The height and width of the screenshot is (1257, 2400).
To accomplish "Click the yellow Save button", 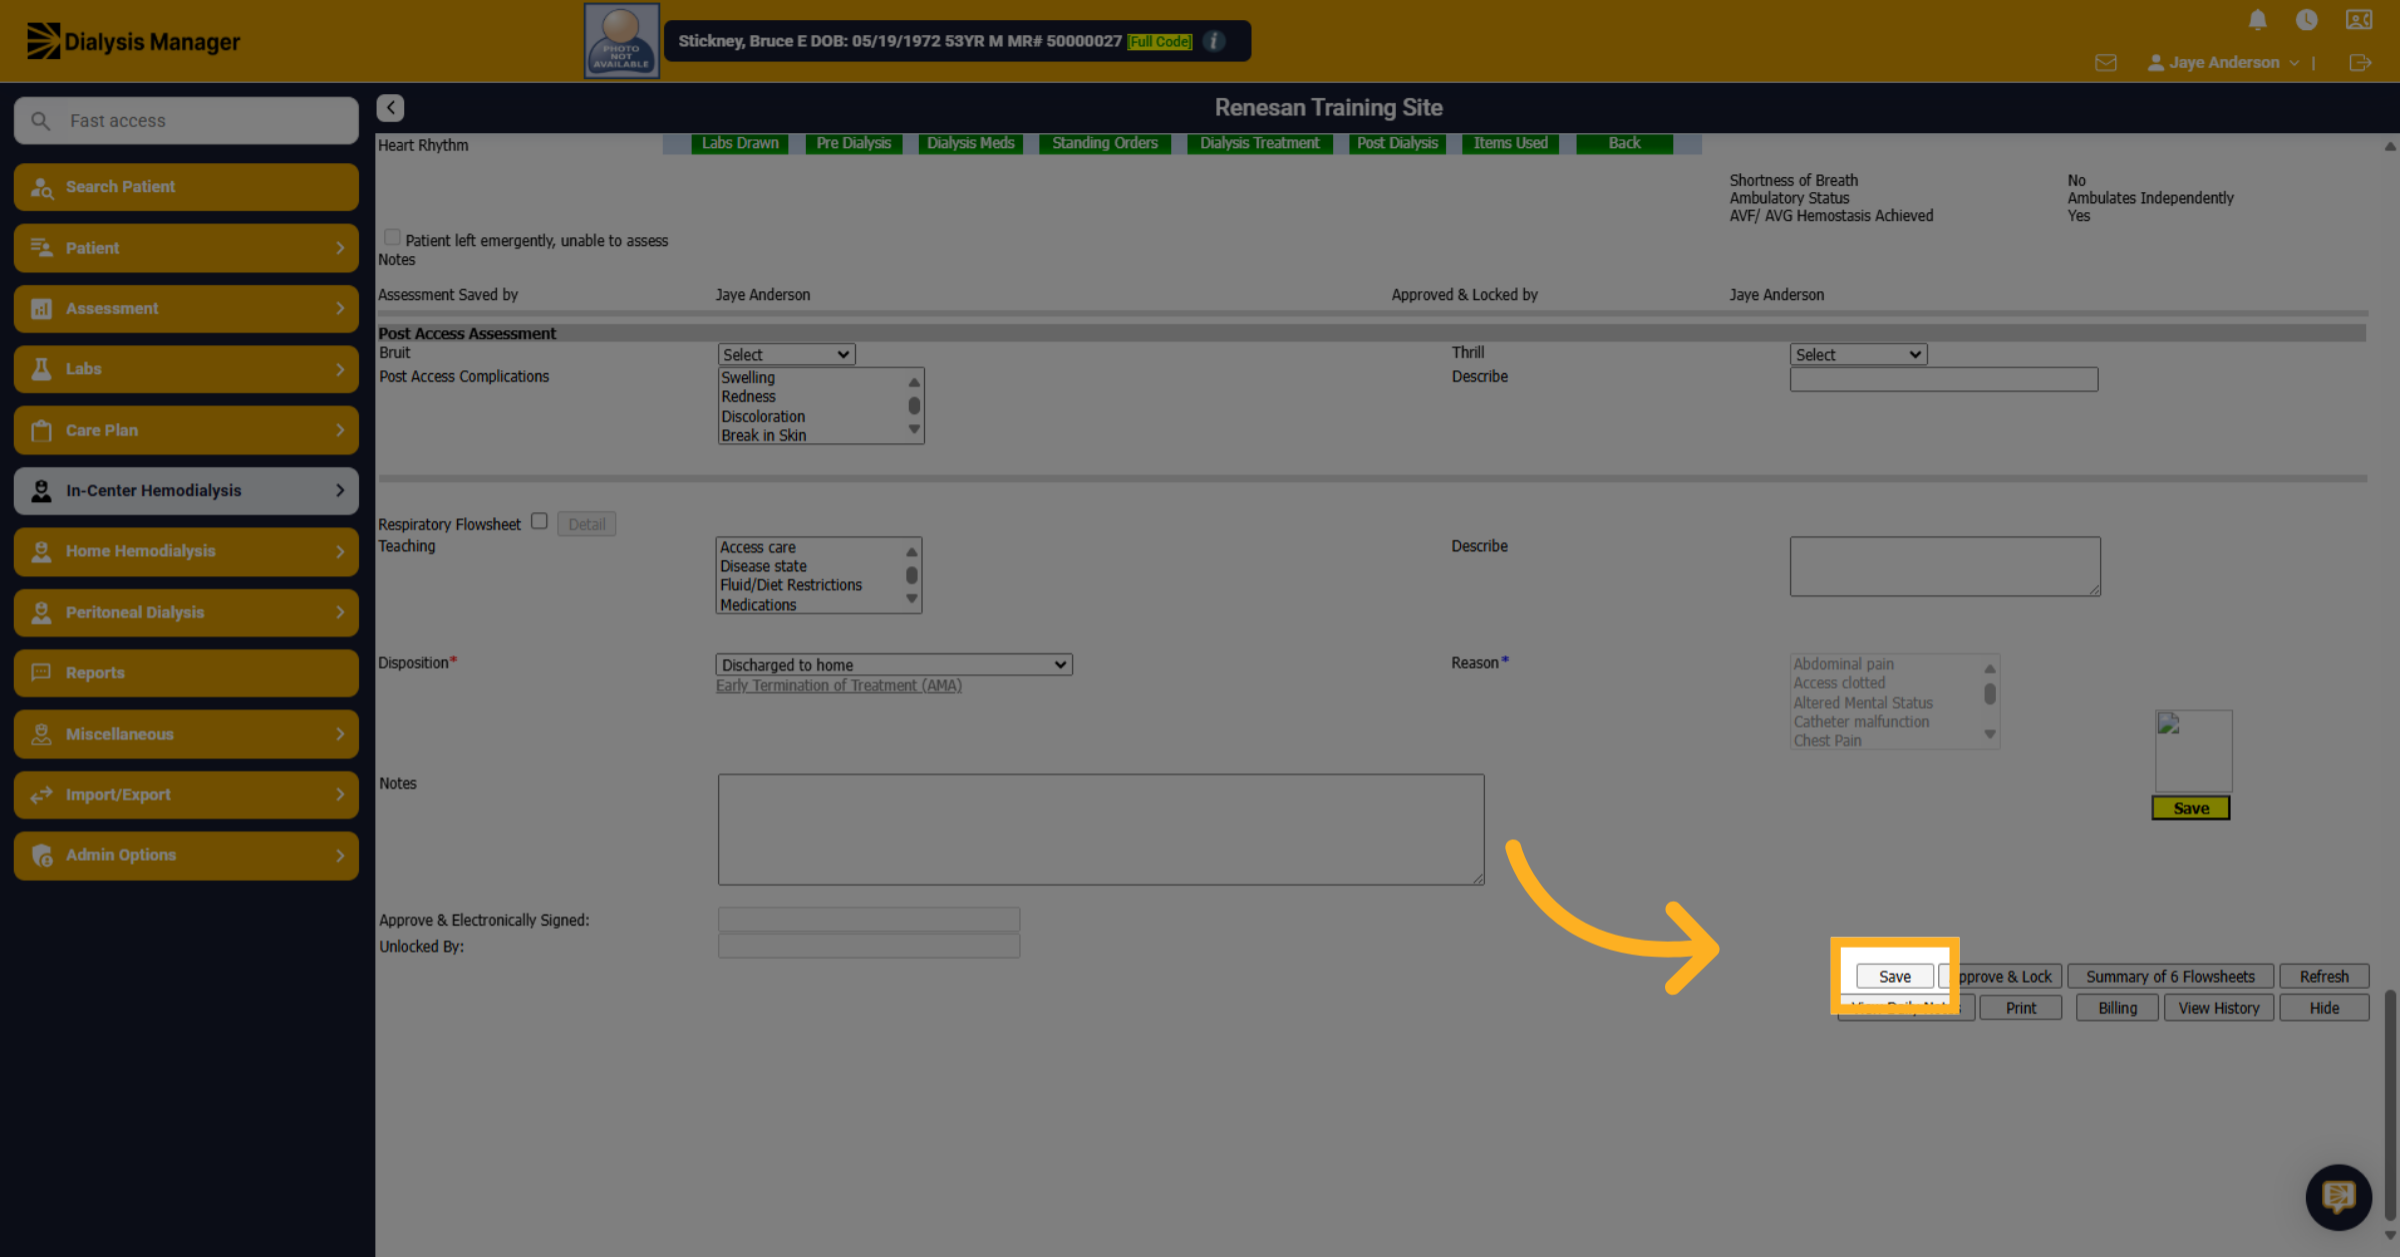I will click(2191, 808).
